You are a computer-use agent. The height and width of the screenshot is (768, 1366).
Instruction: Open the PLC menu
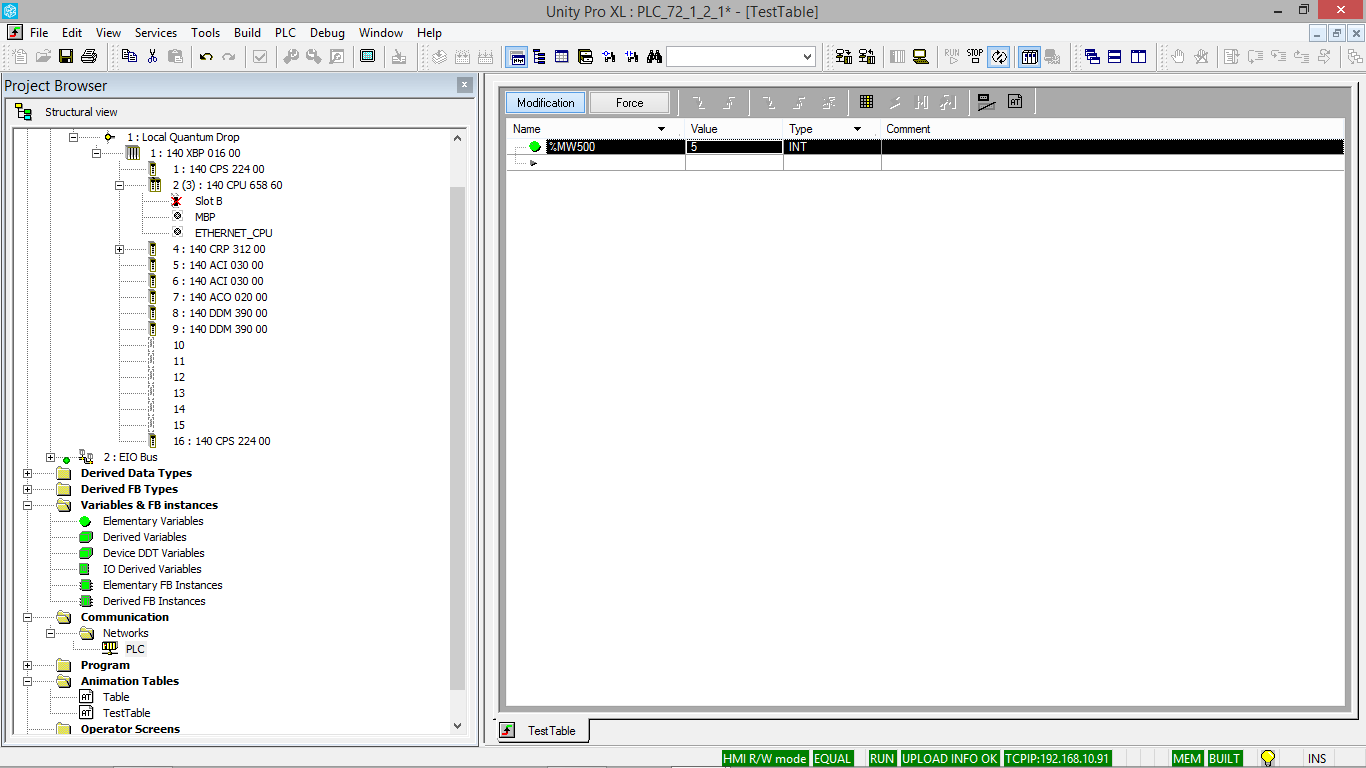click(285, 33)
